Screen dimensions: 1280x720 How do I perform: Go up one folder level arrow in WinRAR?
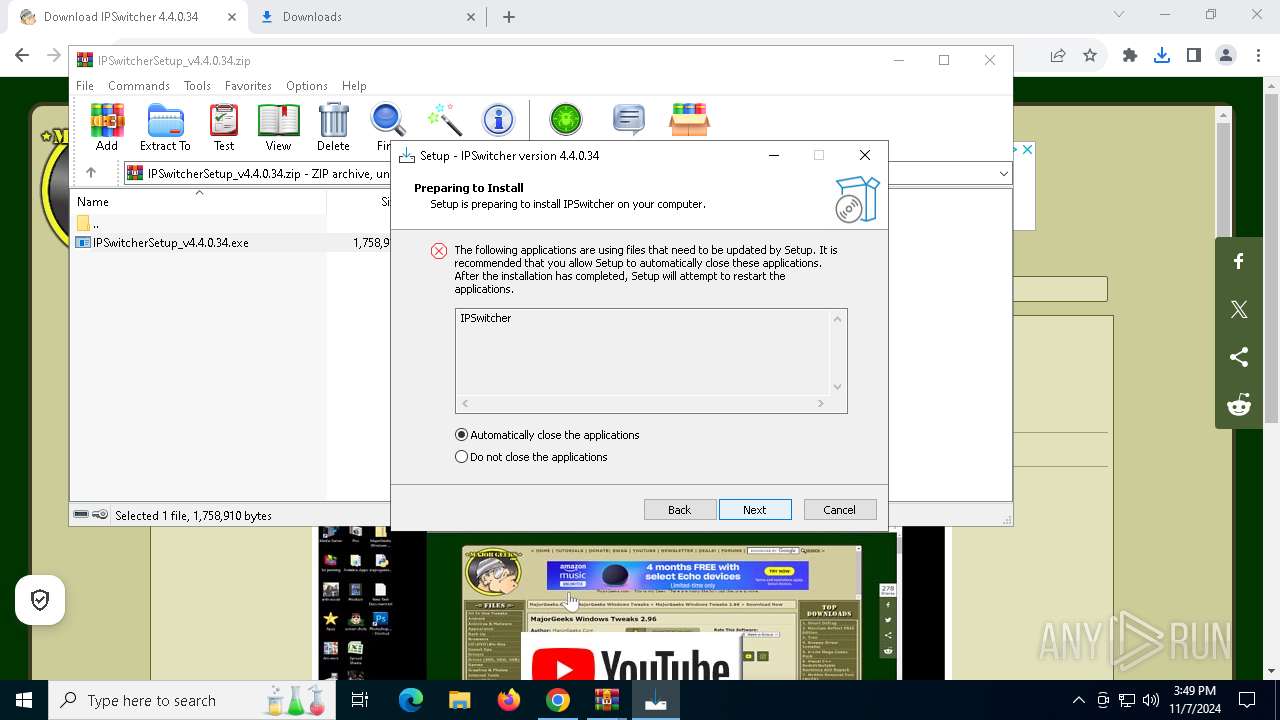coord(91,173)
